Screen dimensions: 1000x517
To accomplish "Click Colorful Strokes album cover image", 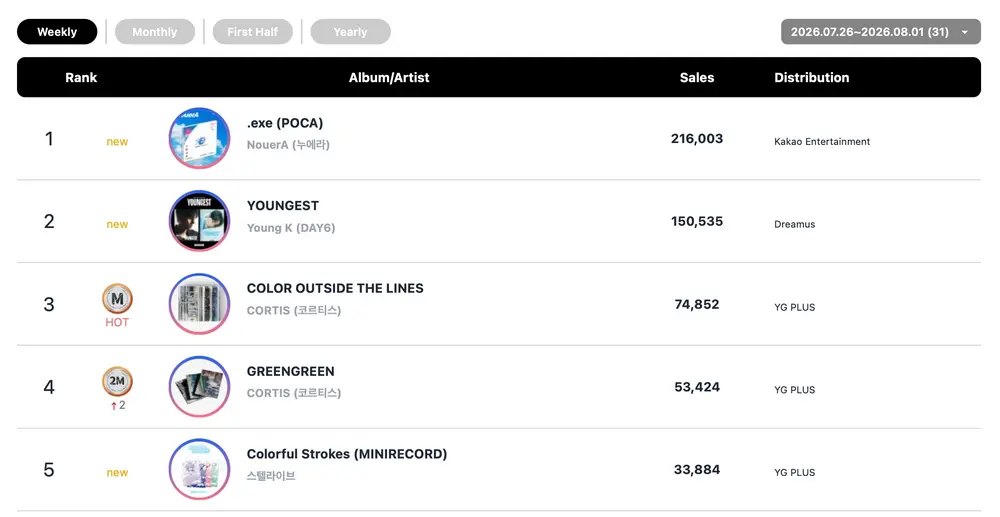I will (x=200, y=470).
